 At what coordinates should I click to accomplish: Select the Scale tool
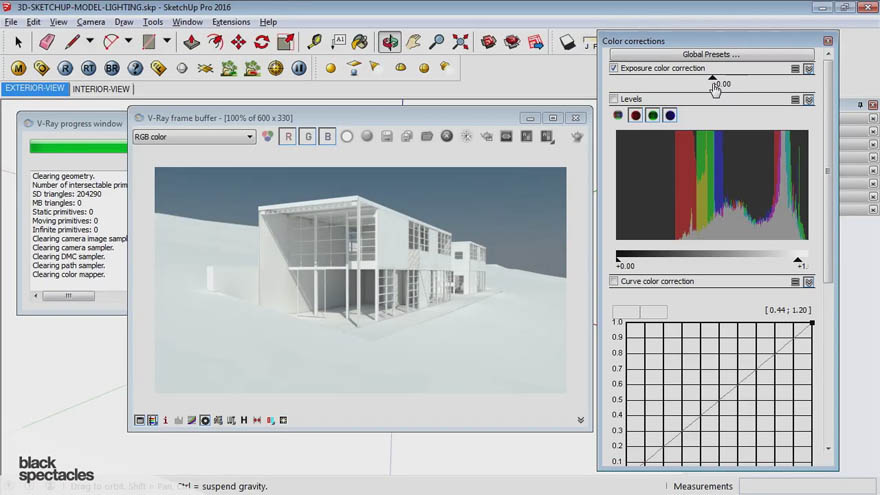click(x=286, y=42)
